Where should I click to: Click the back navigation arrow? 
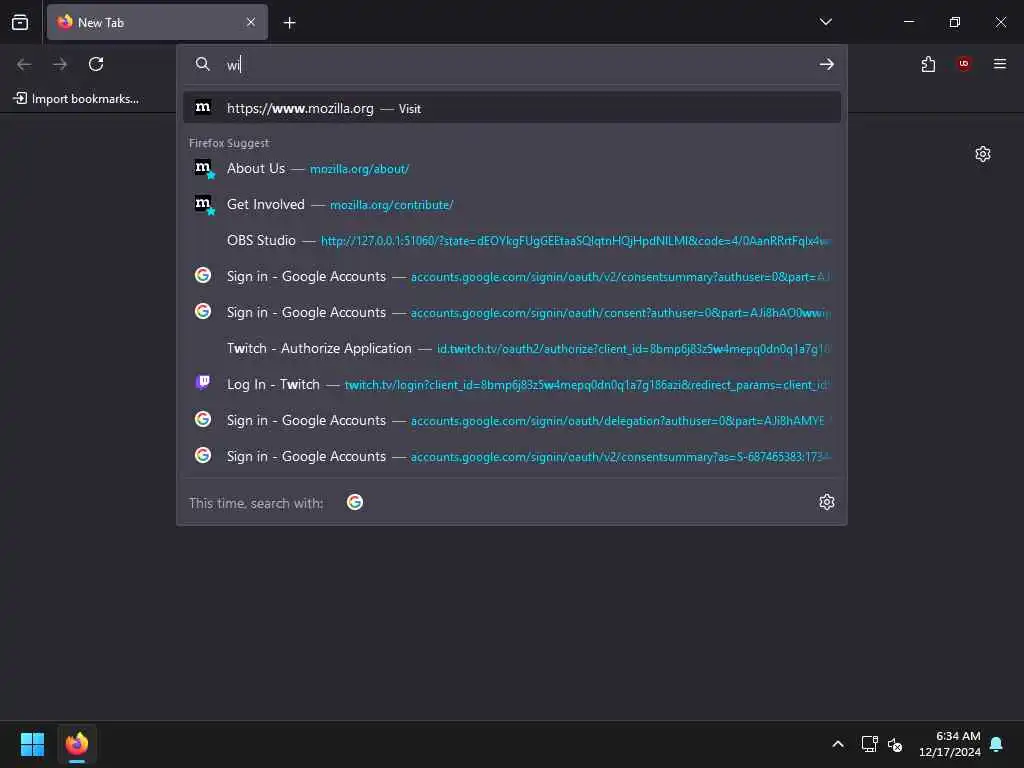[x=24, y=64]
